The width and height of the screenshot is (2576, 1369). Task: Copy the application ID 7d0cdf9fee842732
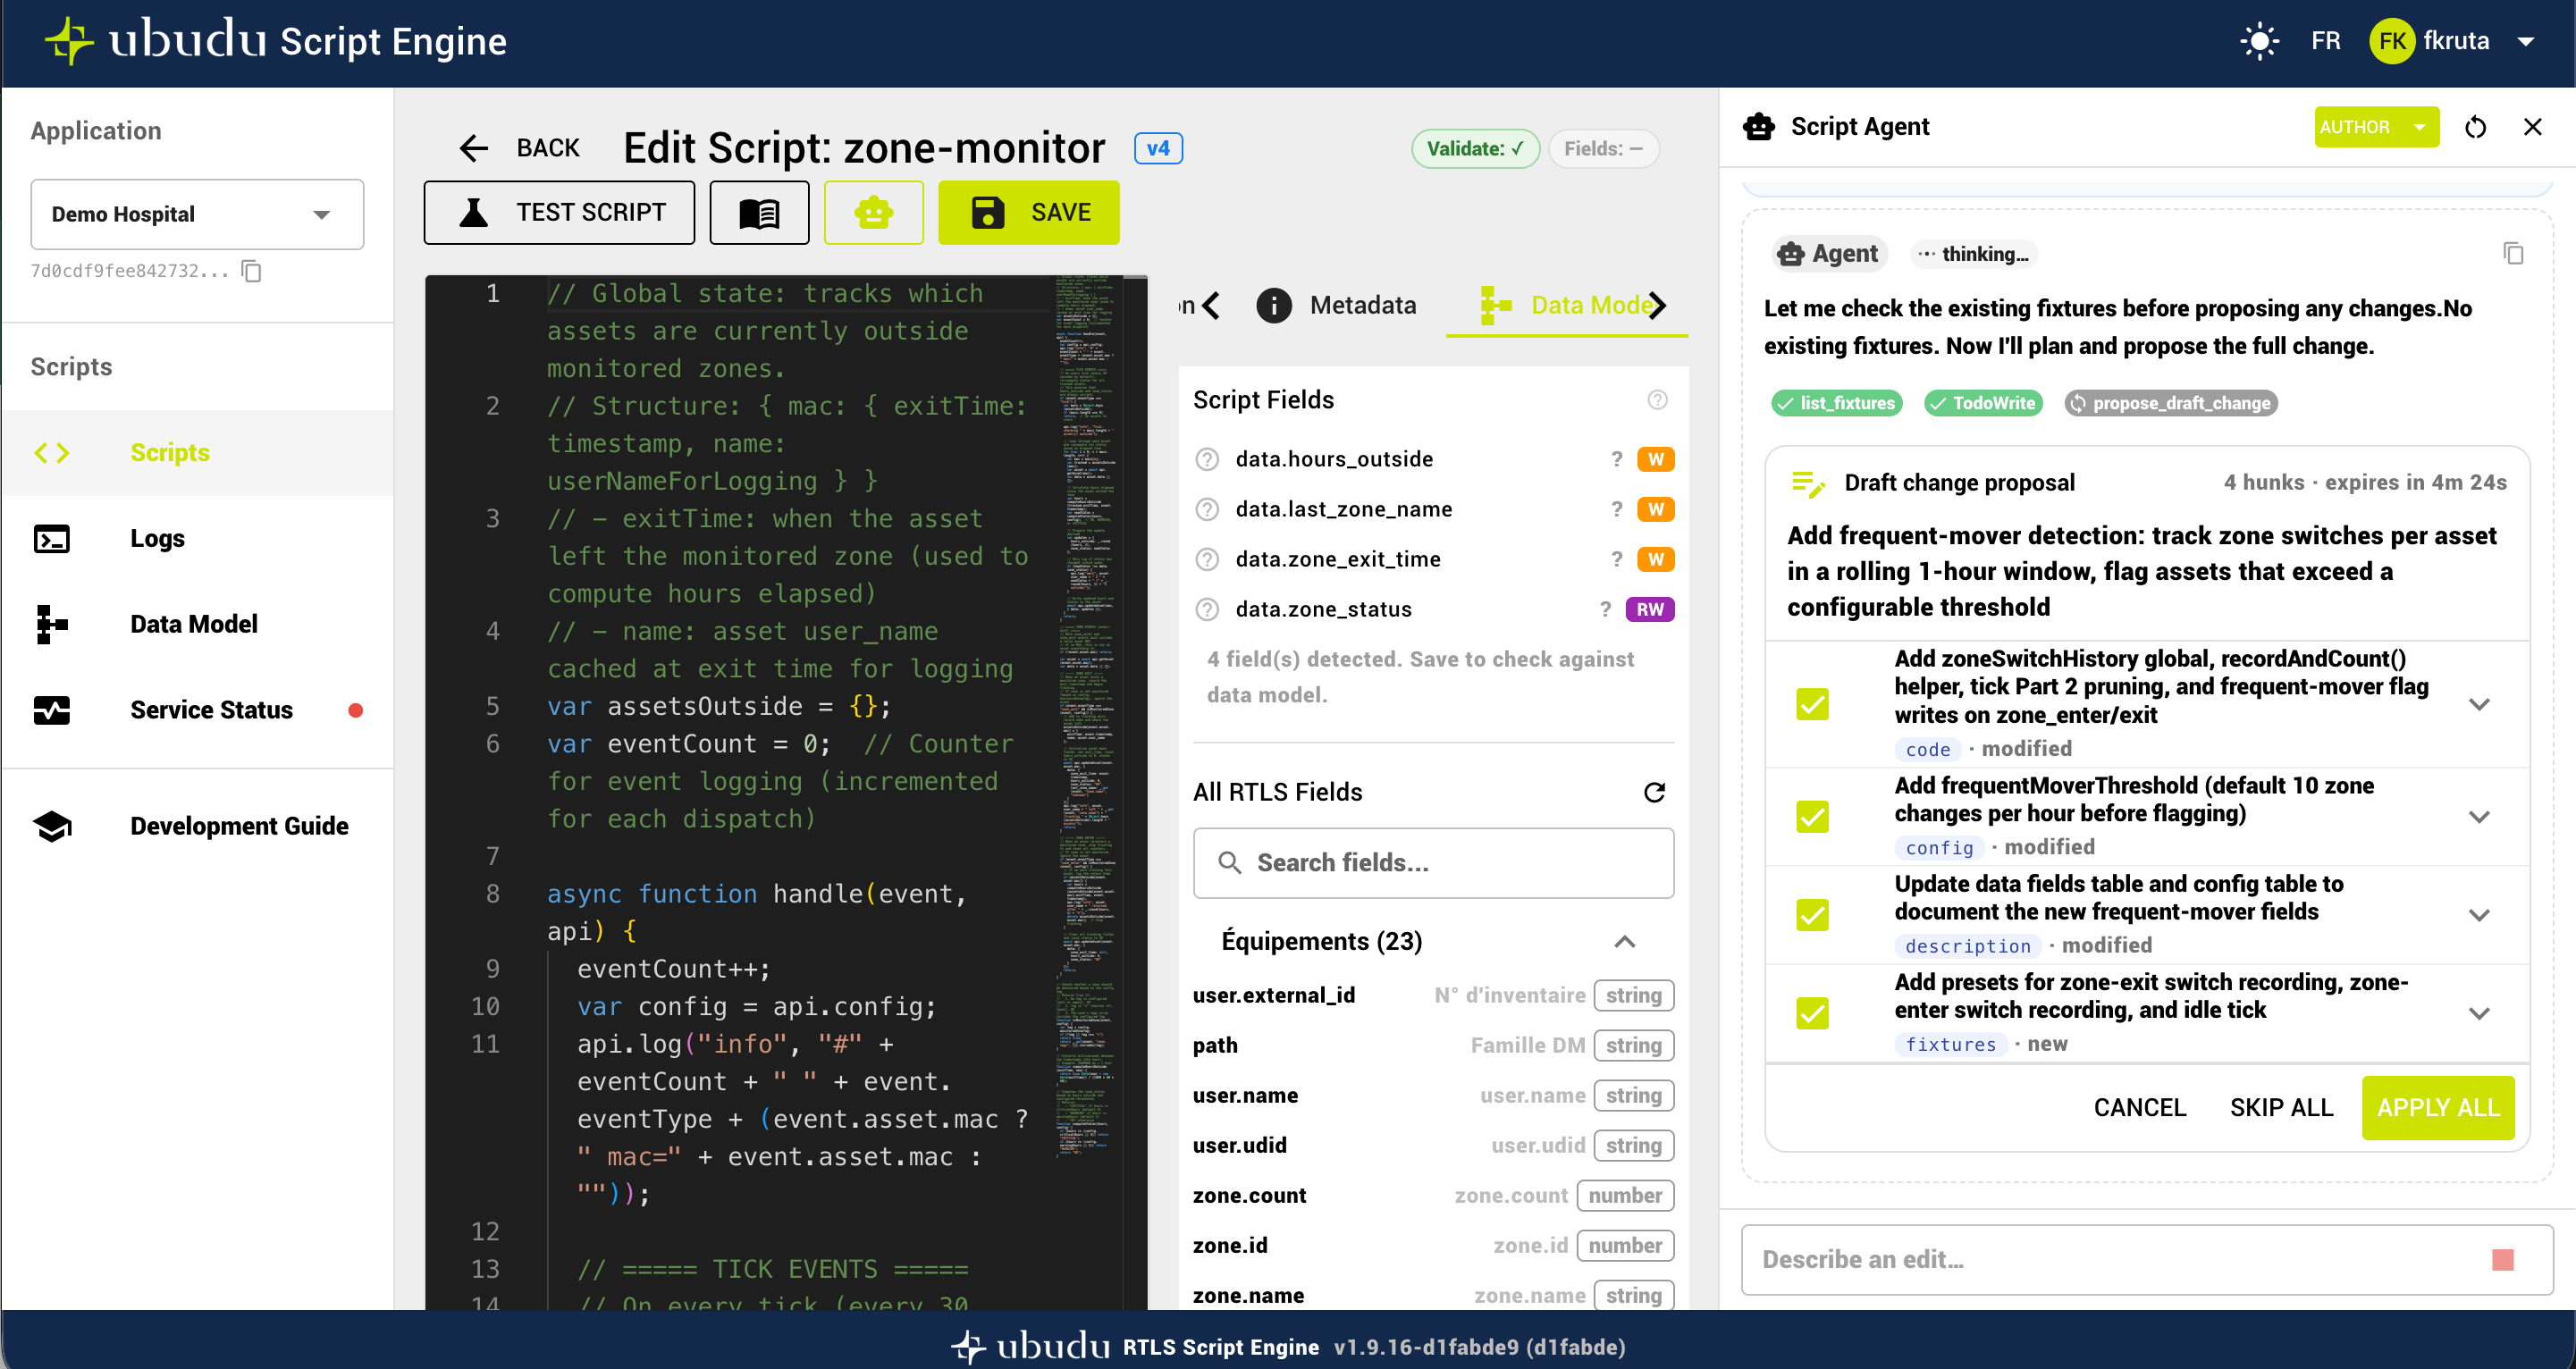tap(252, 271)
